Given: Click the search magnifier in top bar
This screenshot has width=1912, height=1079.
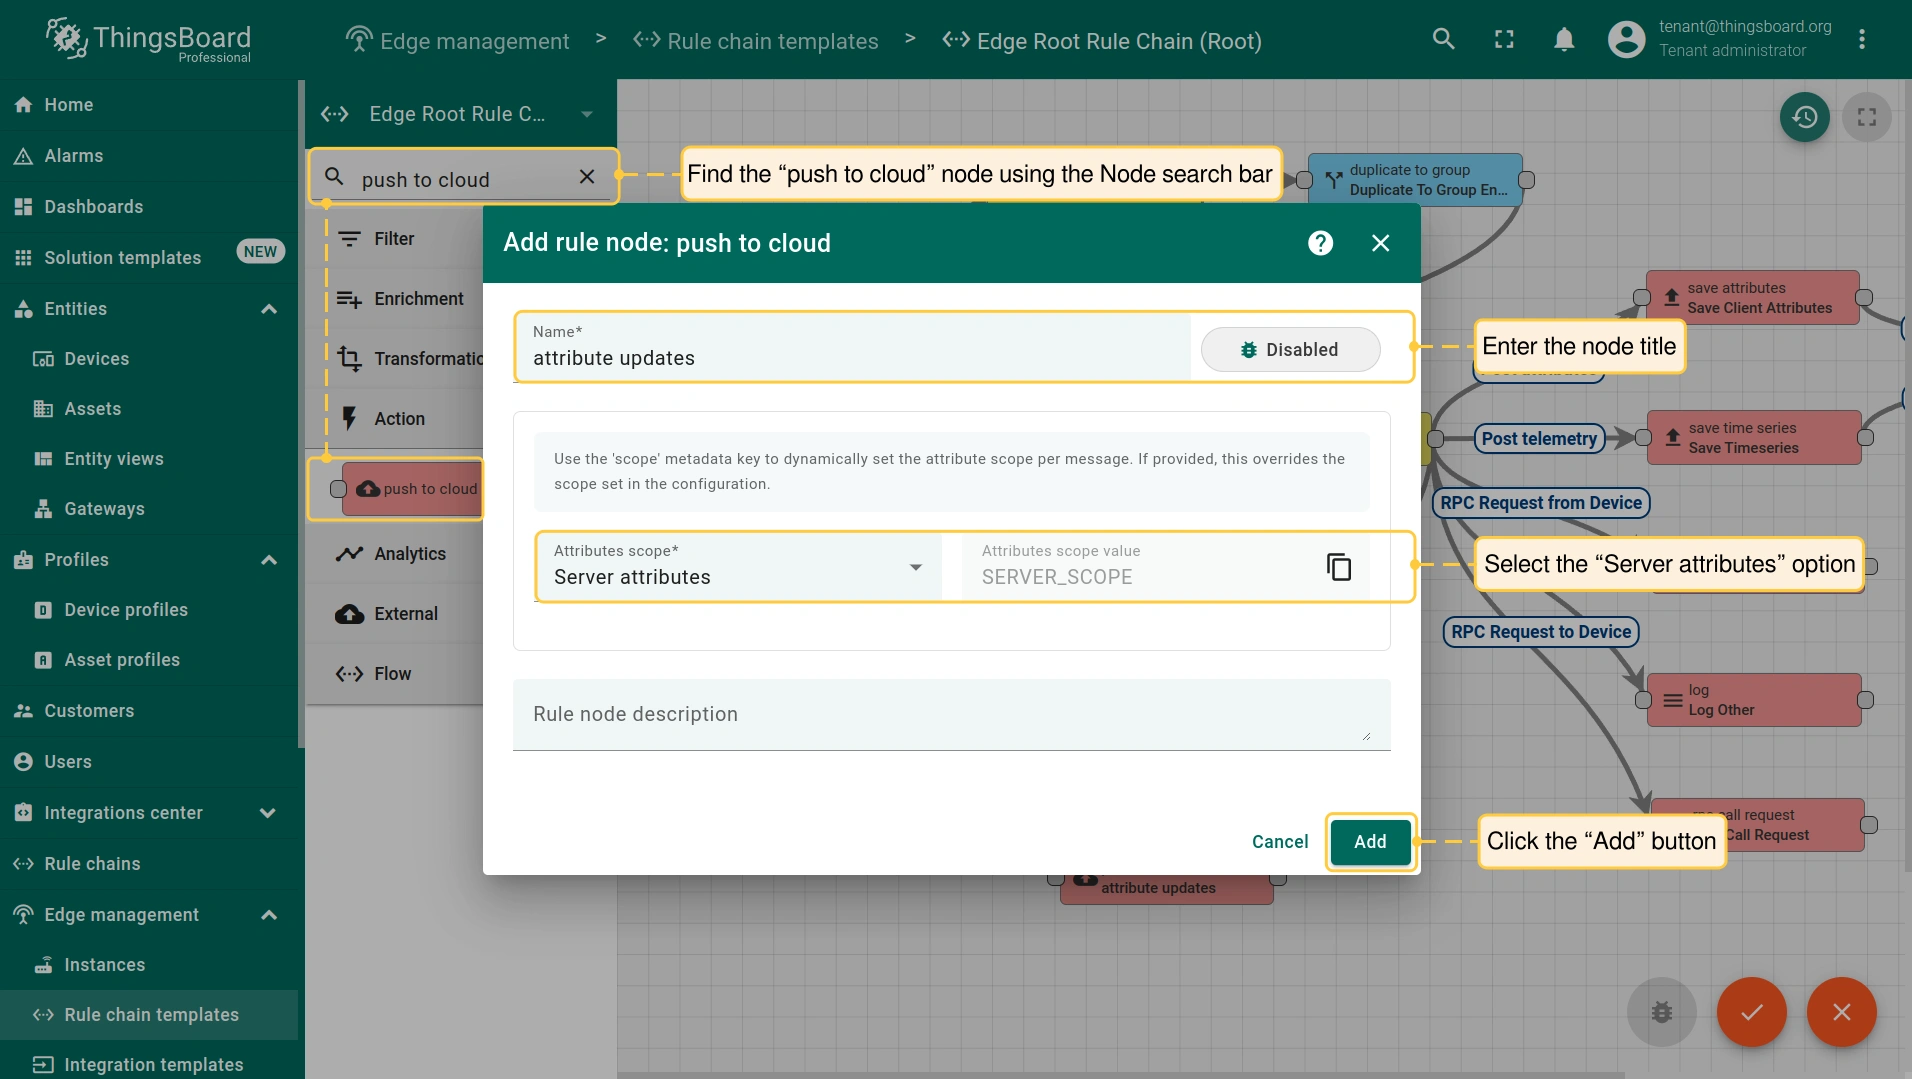Looking at the screenshot, I should (x=1443, y=40).
